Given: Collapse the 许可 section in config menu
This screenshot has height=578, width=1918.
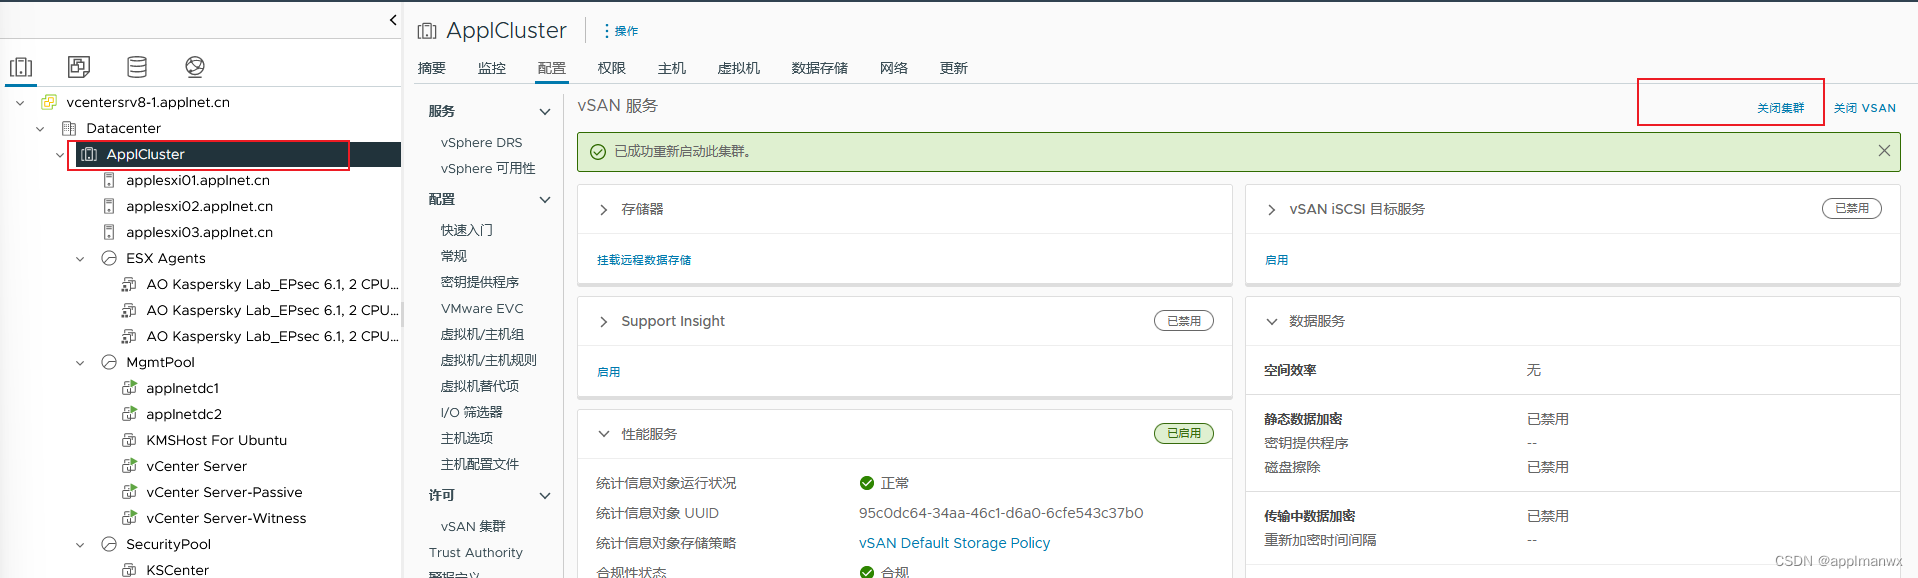Looking at the screenshot, I should click(545, 496).
